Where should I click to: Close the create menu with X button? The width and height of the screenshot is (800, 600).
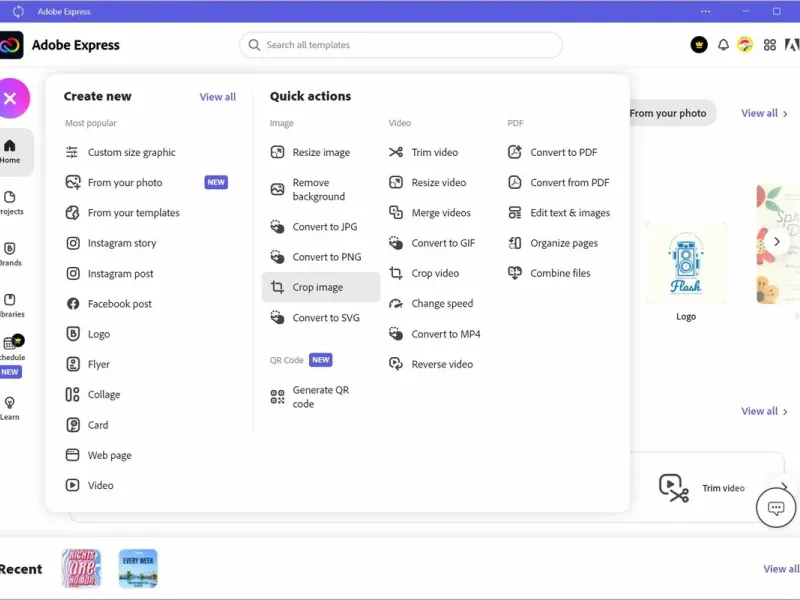[x=10, y=98]
